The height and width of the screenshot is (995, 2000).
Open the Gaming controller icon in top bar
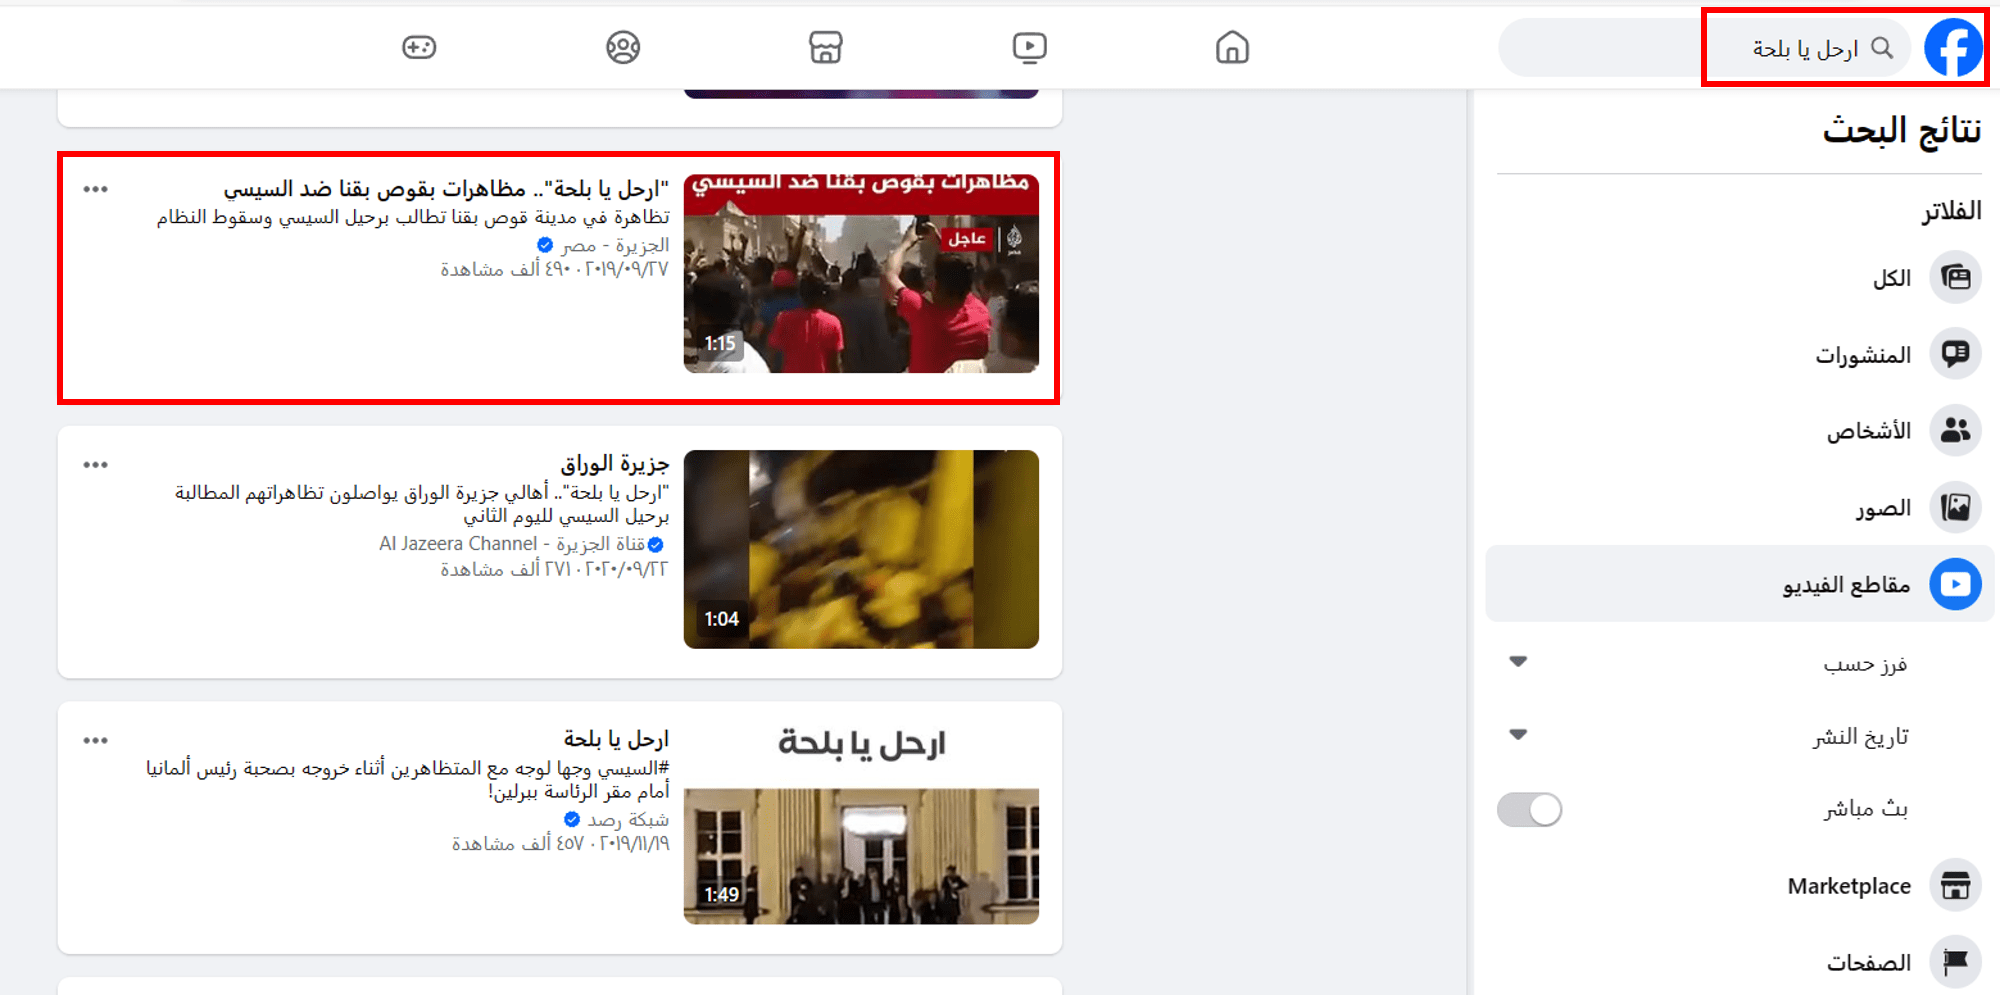point(419,47)
